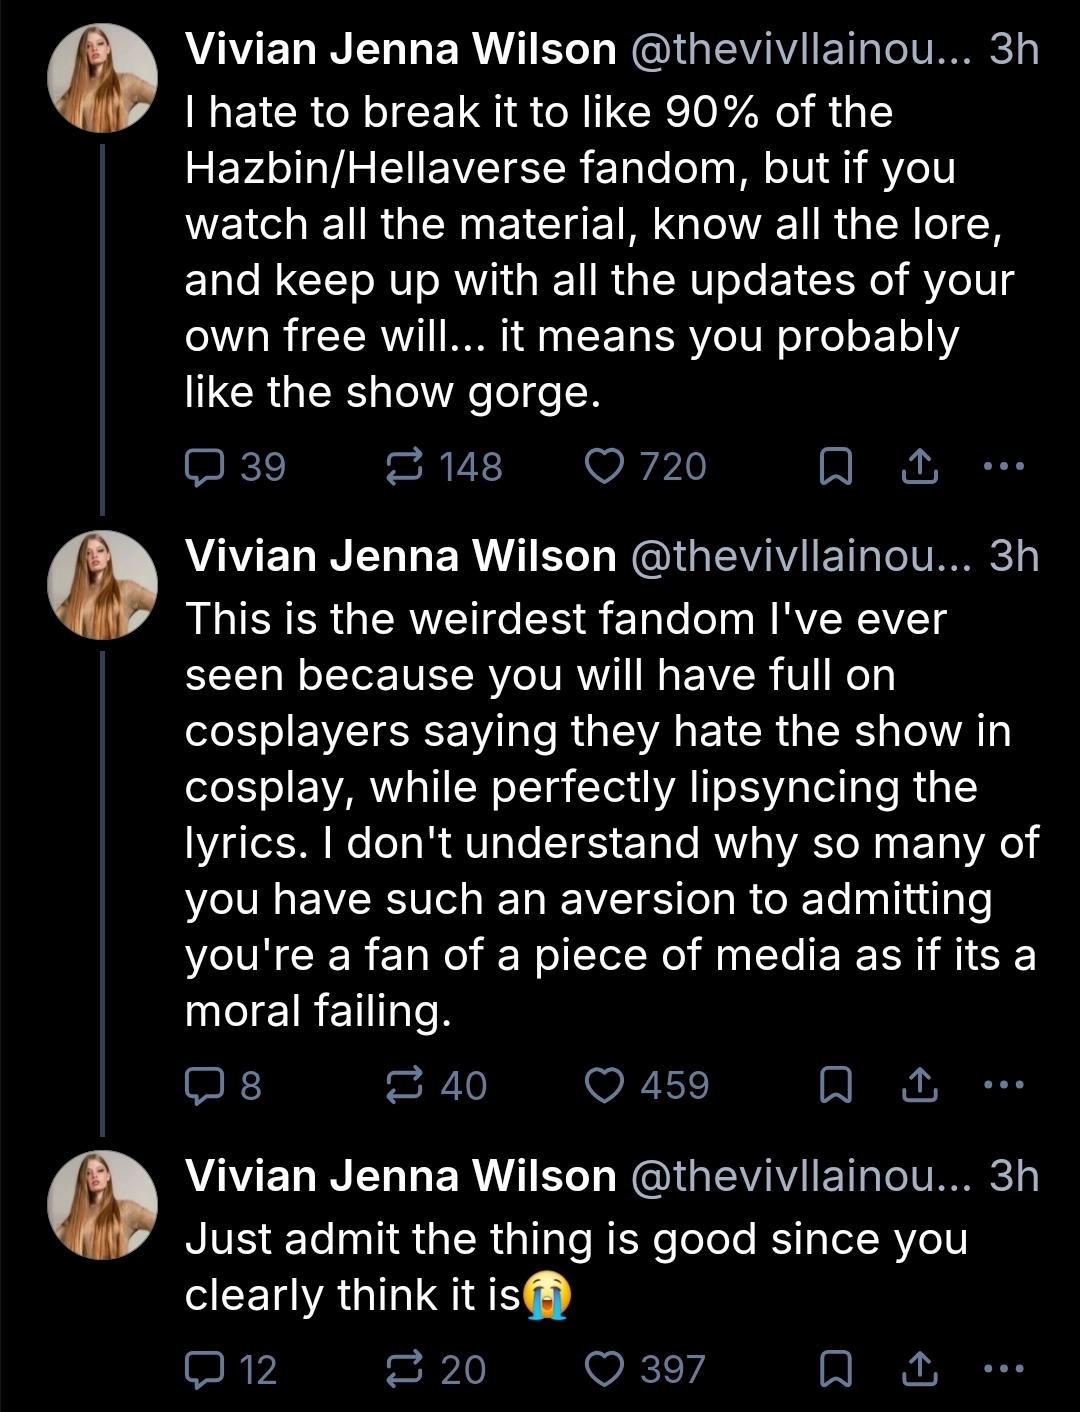The height and width of the screenshot is (1412, 1080).
Task: Like the tweet with 720 likes
Action: (604, 467)
